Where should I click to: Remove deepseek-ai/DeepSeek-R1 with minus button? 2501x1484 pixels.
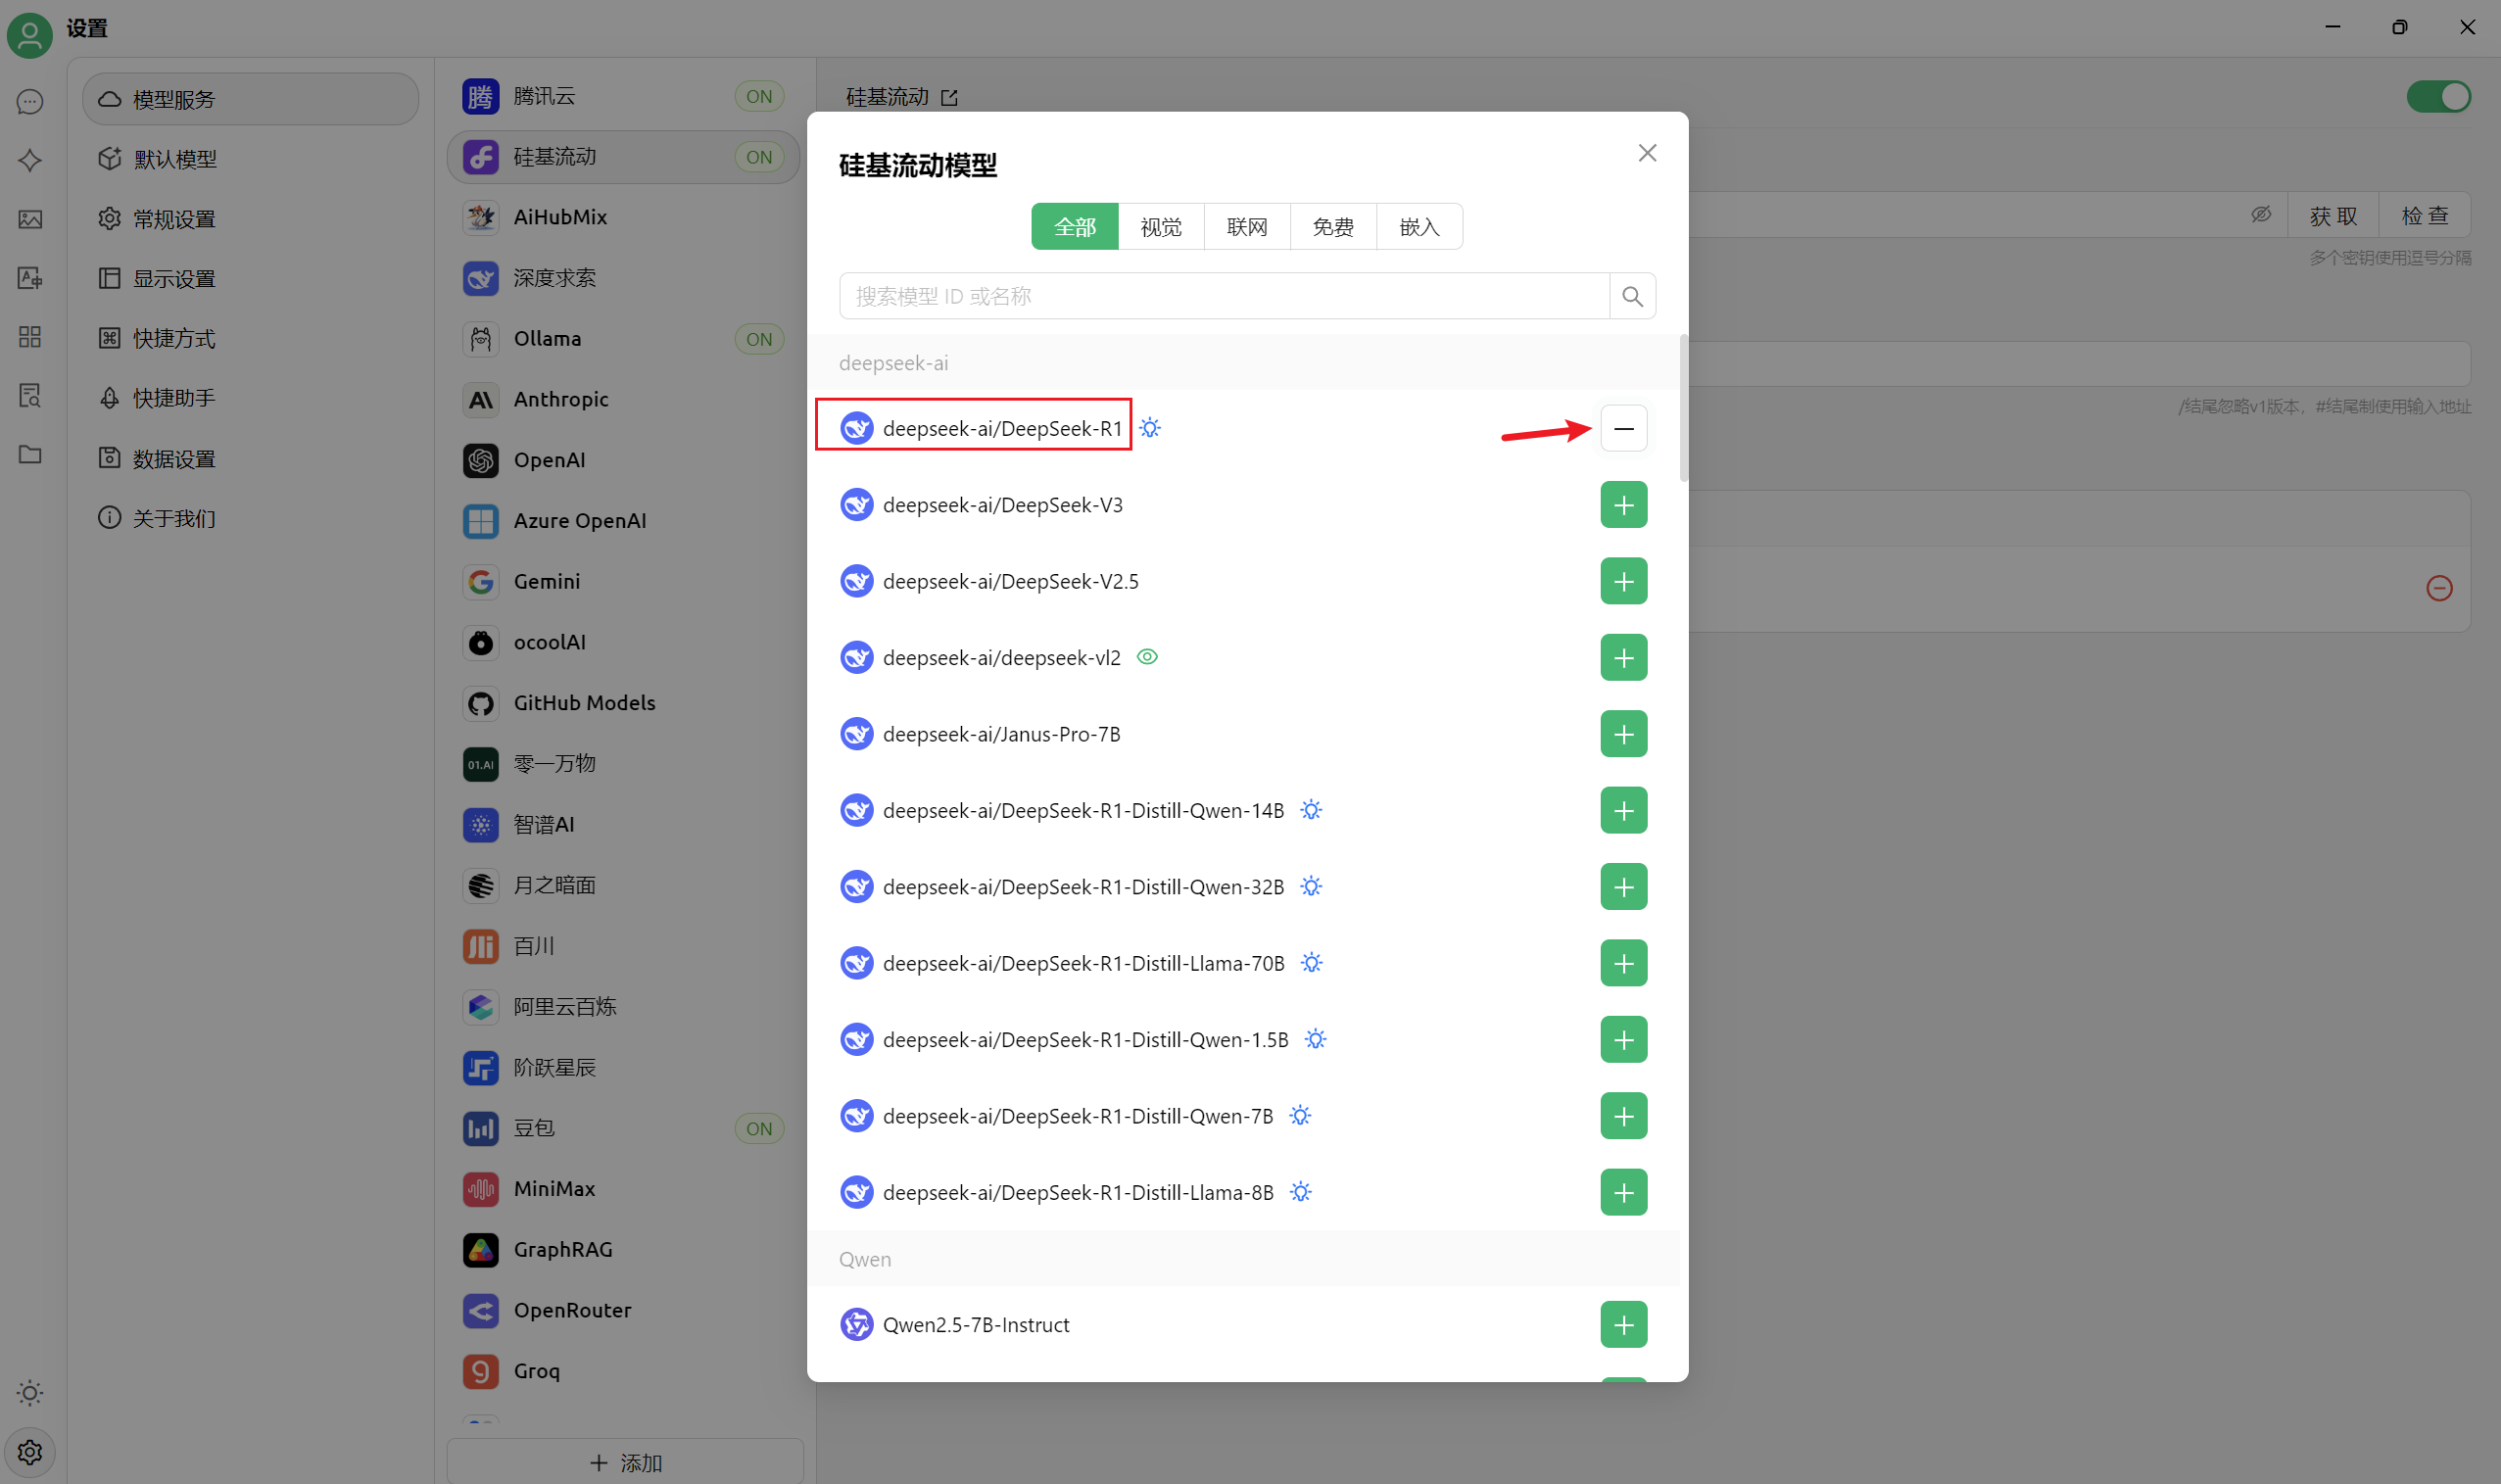[x=1623, y=428]
